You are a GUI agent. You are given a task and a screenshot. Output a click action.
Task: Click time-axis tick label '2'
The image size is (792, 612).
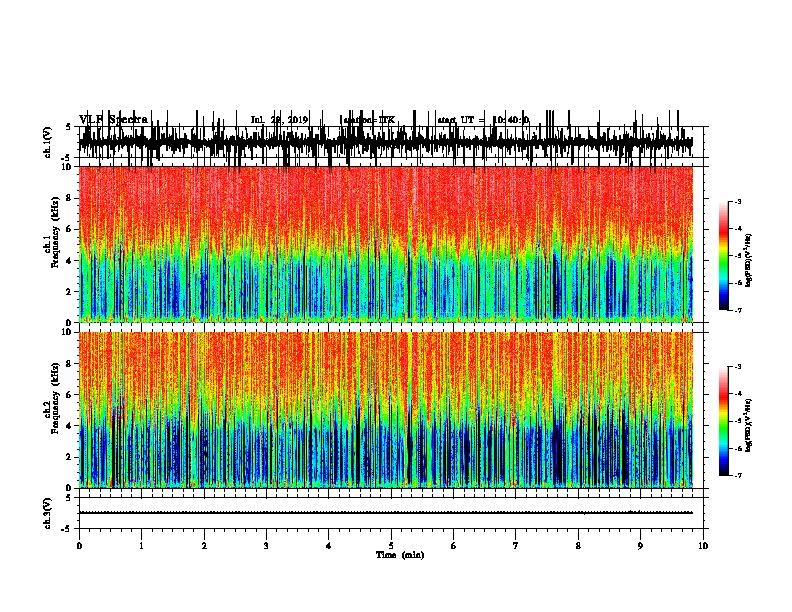tap(204, 546)
